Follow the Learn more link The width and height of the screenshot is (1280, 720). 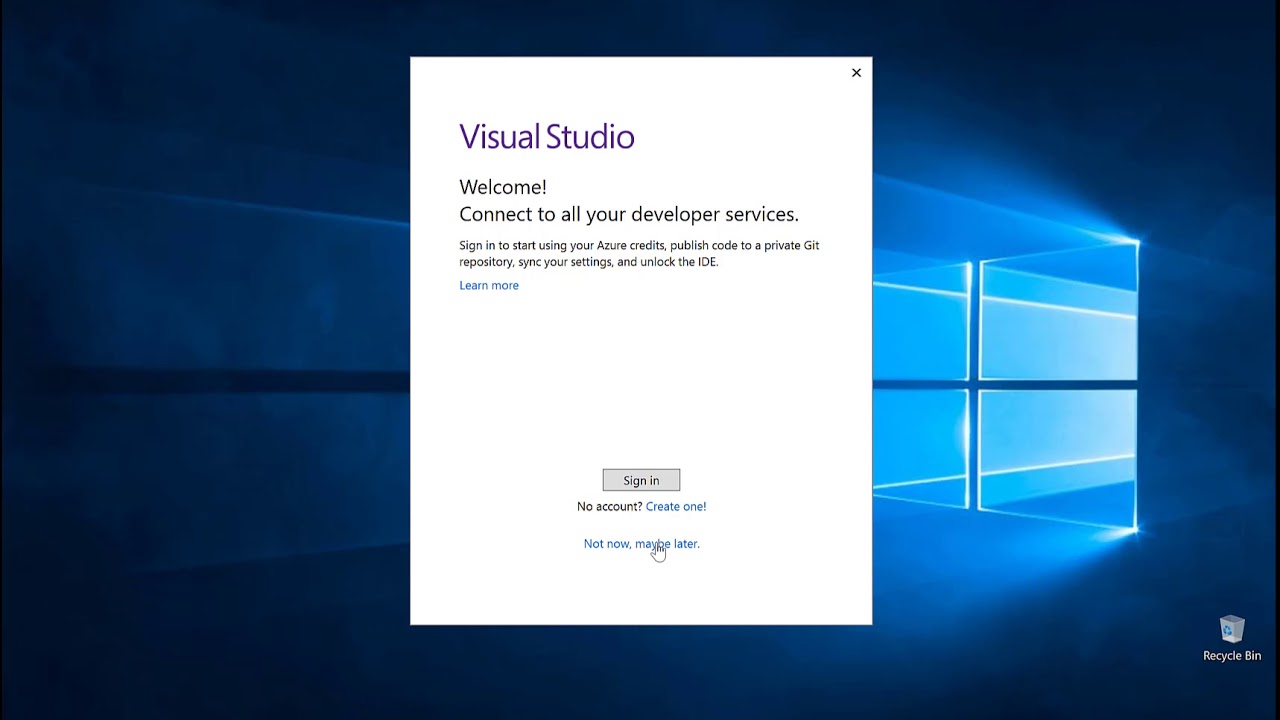[489, 285]
